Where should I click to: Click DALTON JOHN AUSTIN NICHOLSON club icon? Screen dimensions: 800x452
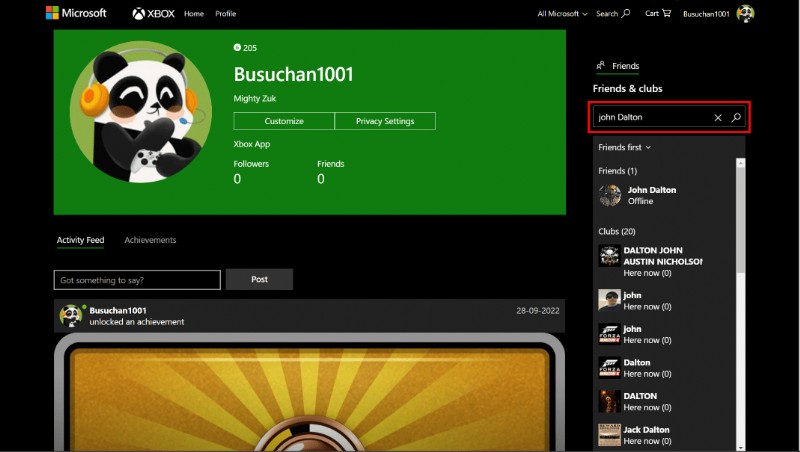coord(609,256)
